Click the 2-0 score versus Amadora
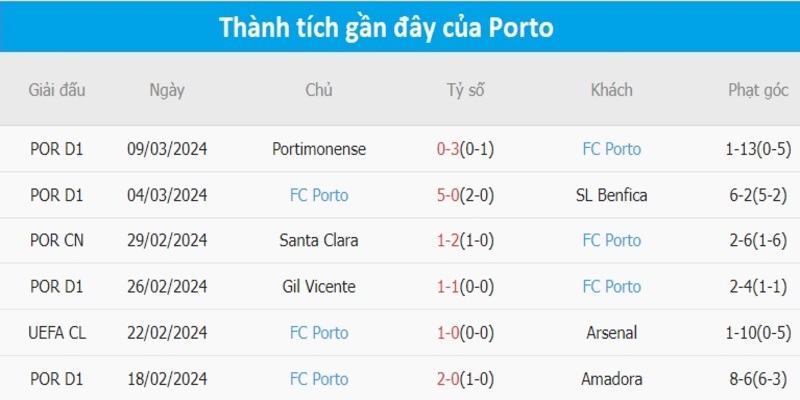Viewport: 800px width, 400px height. pyautogui.click(x=449, y=379)
